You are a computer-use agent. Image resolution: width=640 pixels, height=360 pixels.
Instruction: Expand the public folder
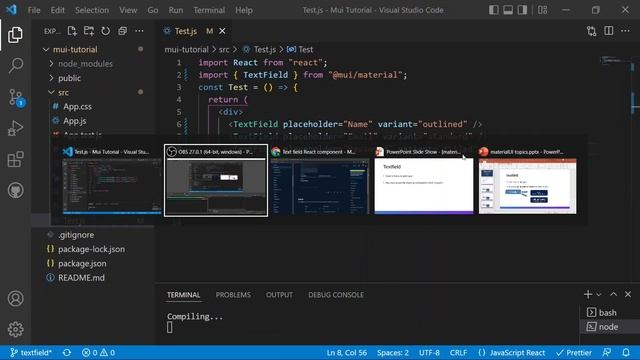point(51,78)
